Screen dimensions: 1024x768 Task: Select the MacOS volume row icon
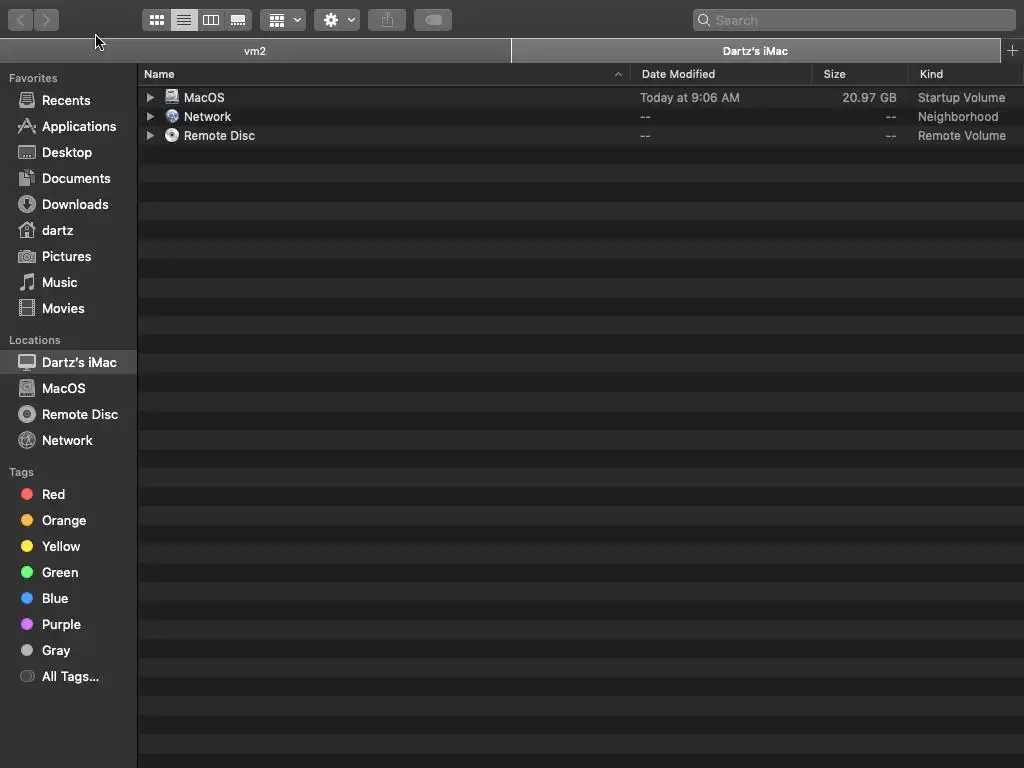tap(172, 97)
